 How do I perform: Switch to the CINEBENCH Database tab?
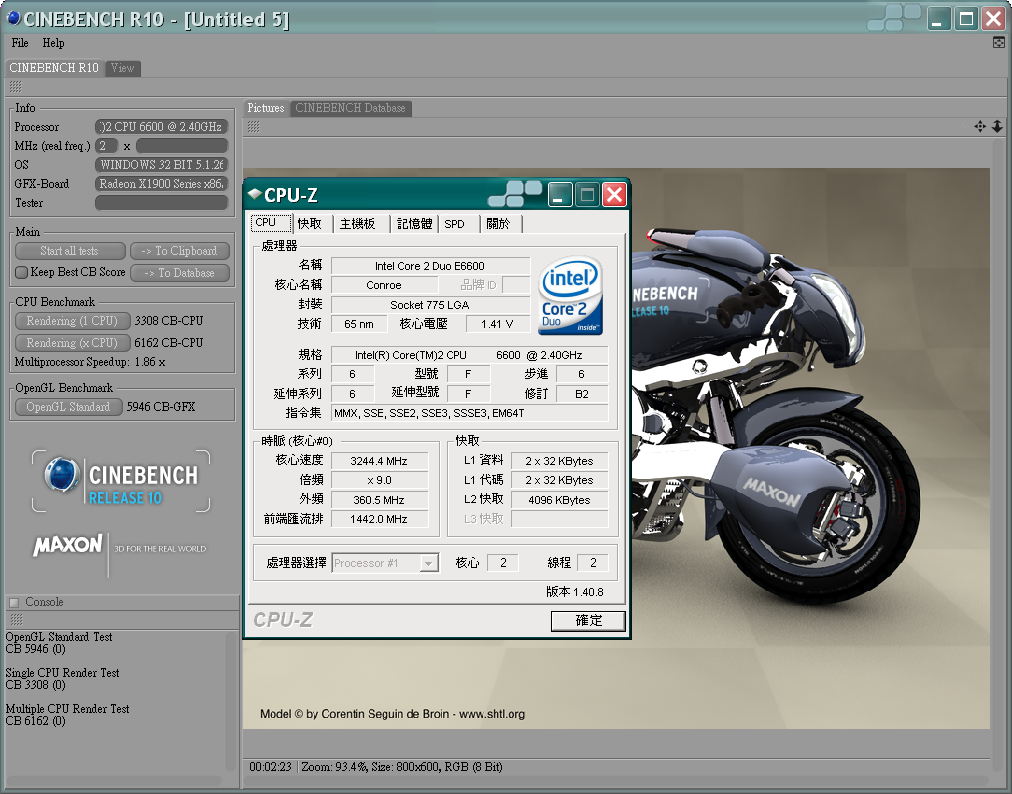(x=350, y=108)
